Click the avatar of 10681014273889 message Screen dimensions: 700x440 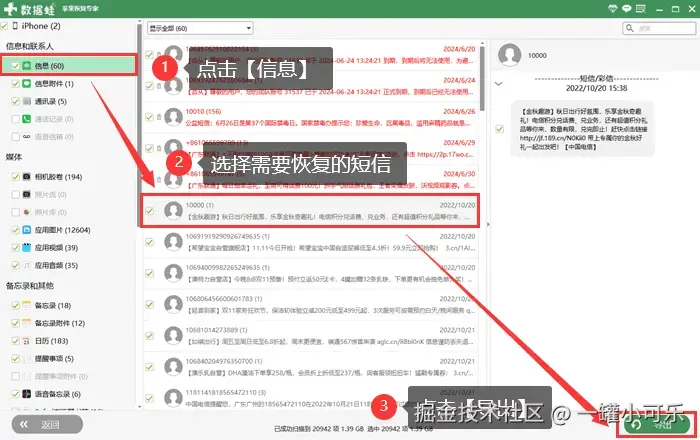point(173,336)
